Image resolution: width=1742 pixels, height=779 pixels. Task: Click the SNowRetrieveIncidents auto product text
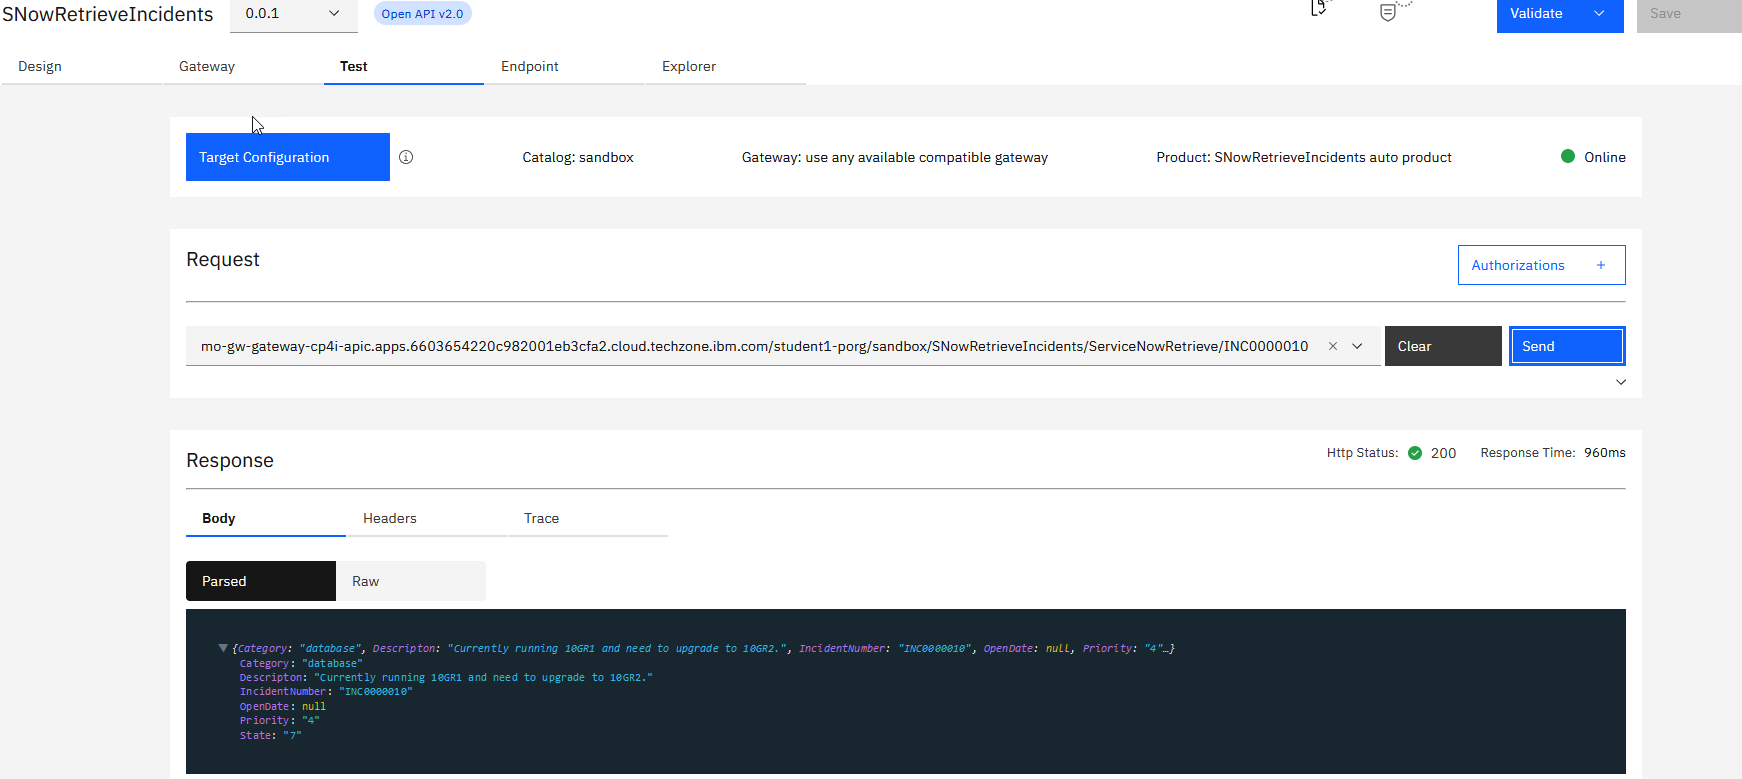click(x=1304, y=157)
